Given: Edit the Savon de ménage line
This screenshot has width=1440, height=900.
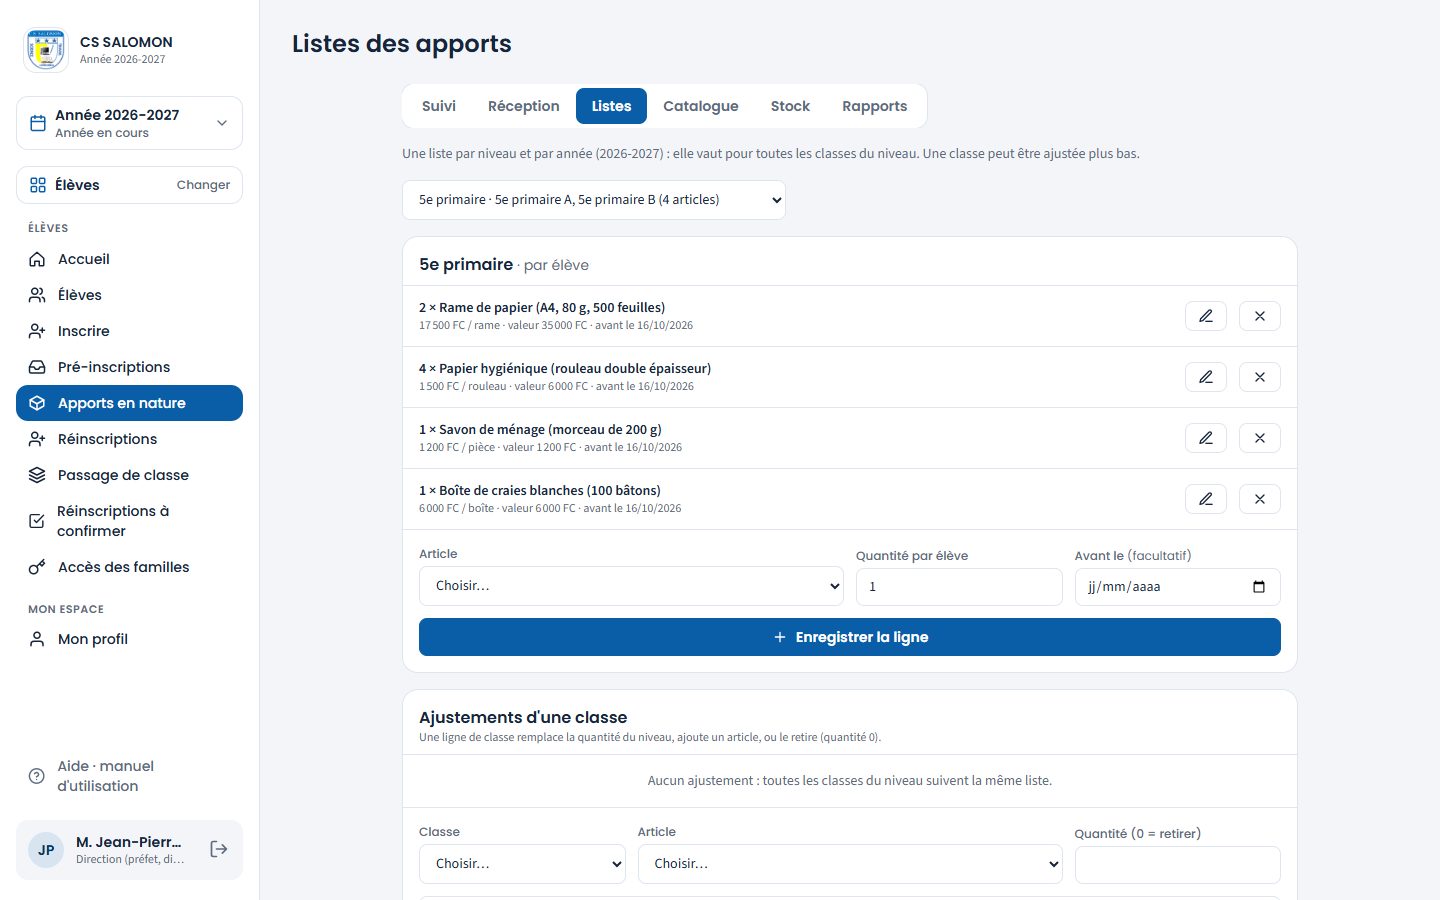Looking at the screenshot, I should 1206,438.
